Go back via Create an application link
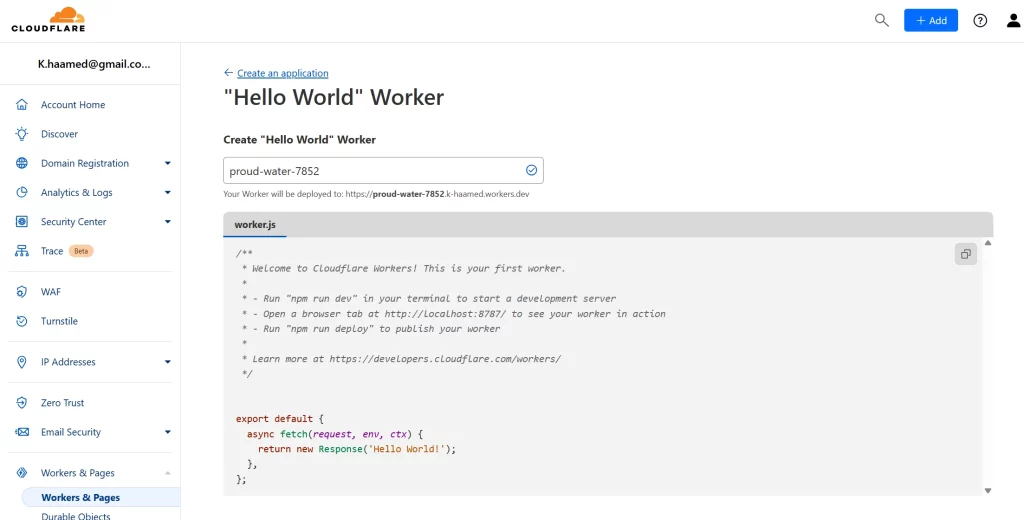The image size is (1024, 520). pyautogui.click(x=282, y=73)
